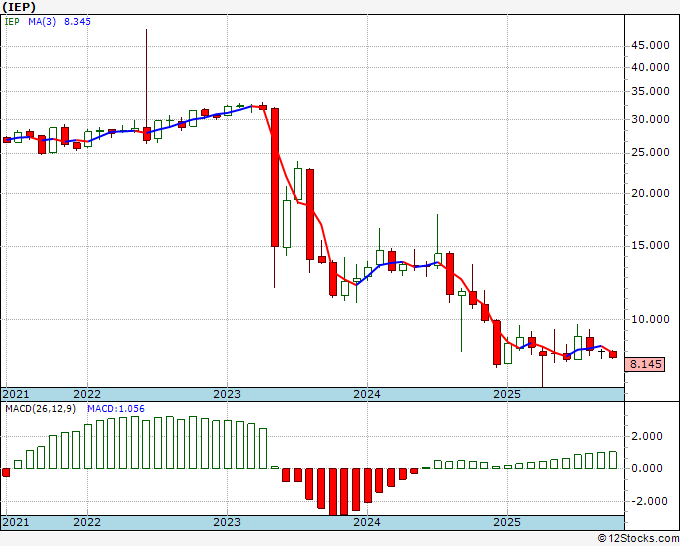Screen dimensions: 680x546
Task: Click the 2.000 MACD axis label
Action: pos(647,436)
